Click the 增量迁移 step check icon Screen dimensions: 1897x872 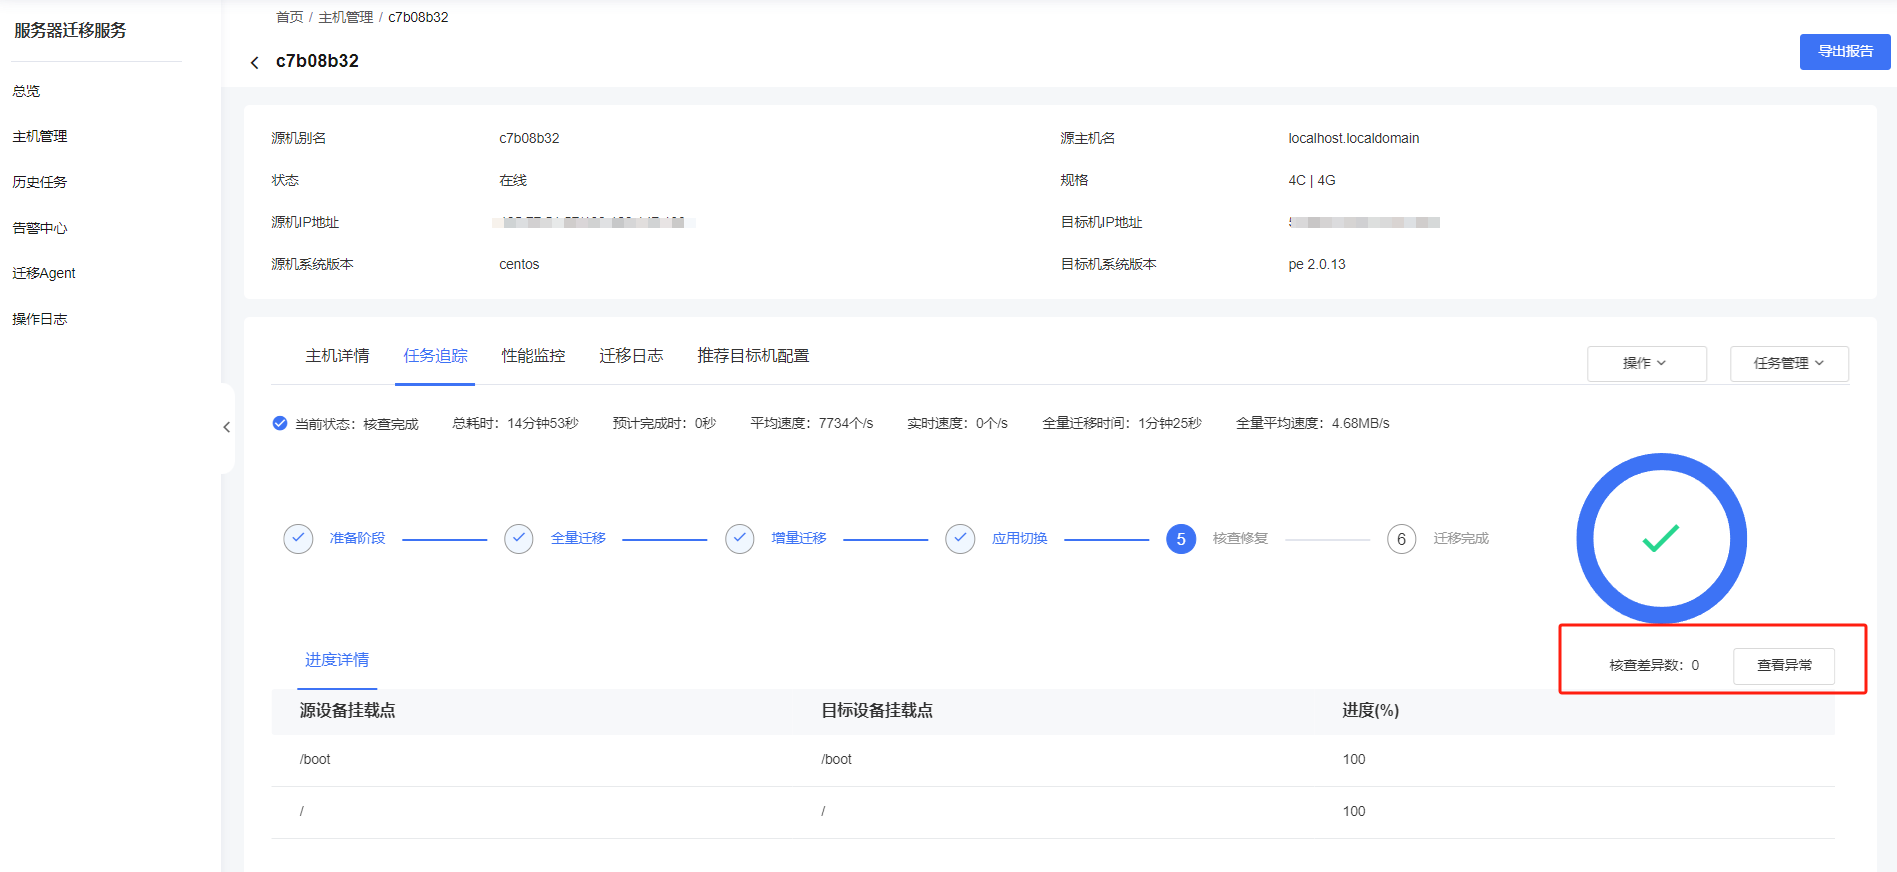(740, 538)
